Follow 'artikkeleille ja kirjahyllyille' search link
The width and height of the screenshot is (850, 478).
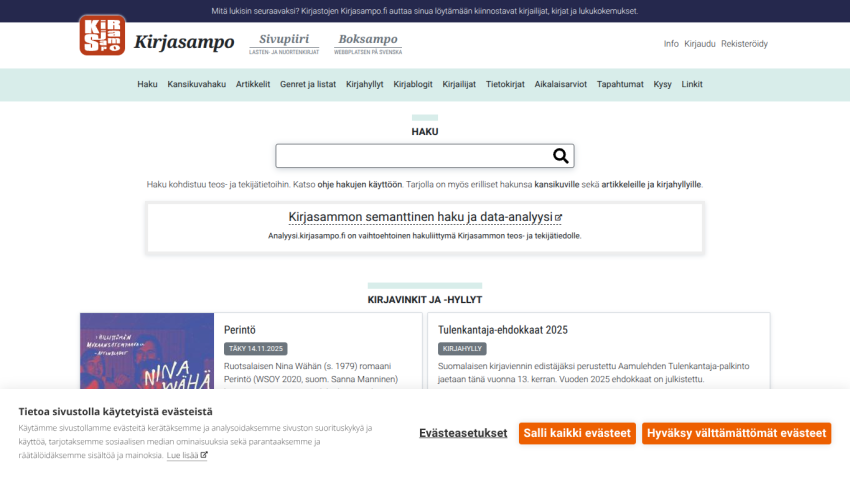(x=651, y=184)
